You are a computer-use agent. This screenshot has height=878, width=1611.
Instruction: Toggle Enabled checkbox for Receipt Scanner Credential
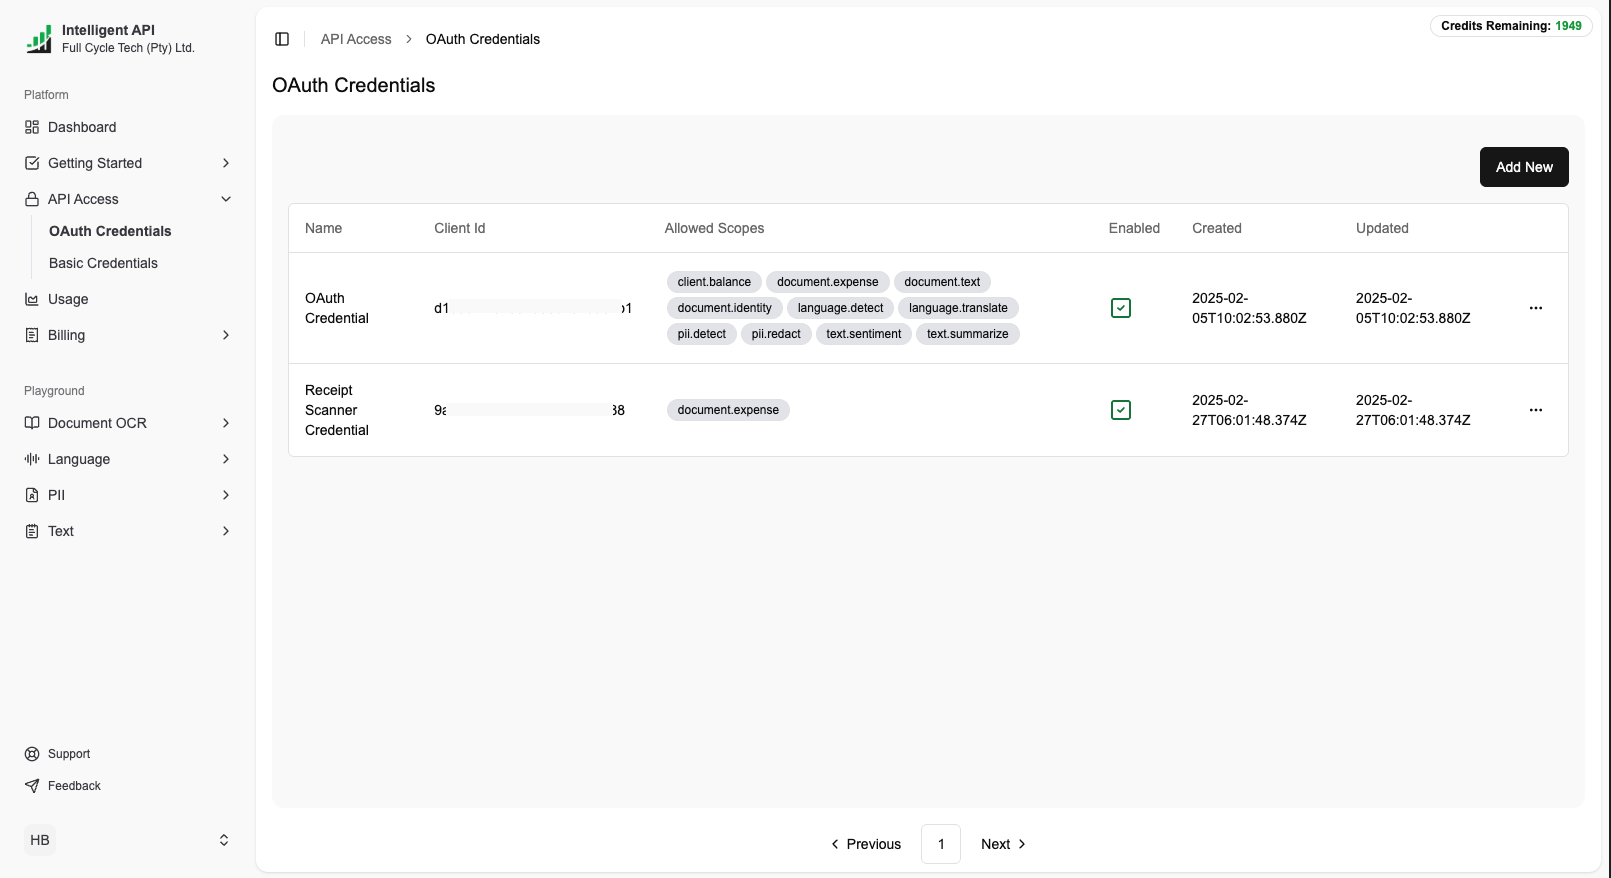(1121, 410)
